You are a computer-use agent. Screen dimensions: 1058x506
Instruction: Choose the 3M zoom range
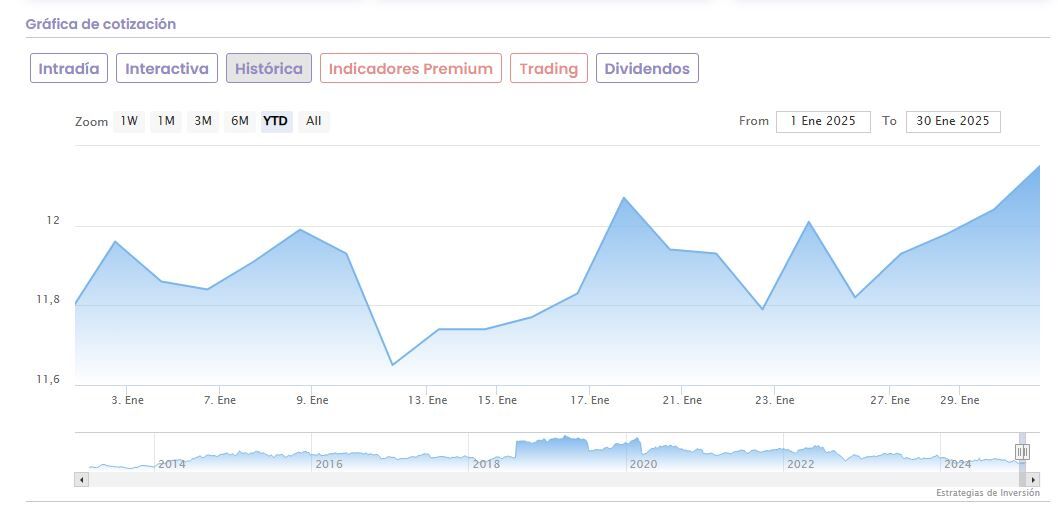[x=203, y=121]
